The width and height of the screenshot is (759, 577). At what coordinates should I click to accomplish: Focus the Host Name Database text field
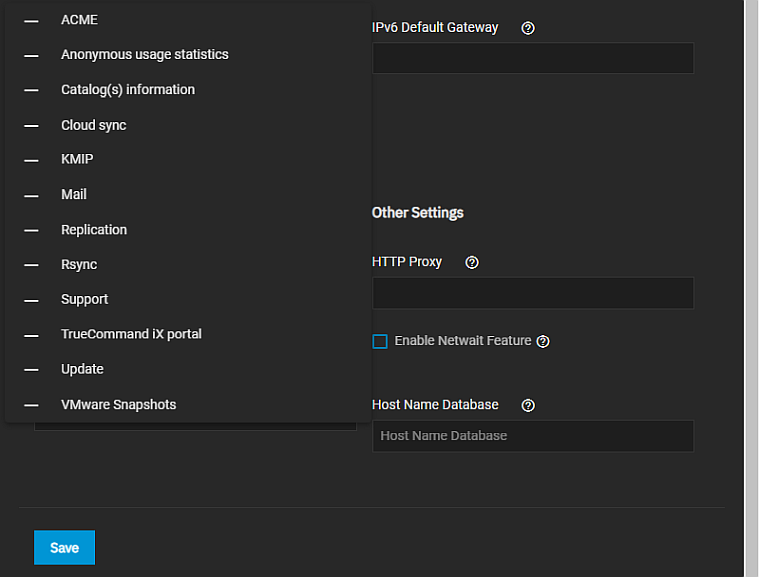click(x=532, y=436)
